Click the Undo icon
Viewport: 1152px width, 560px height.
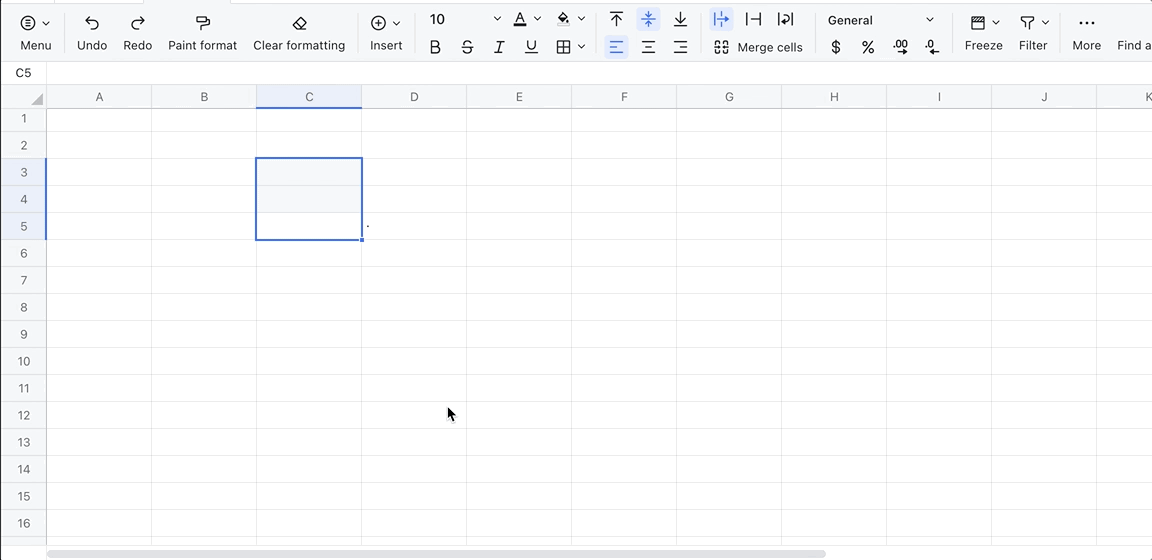point(92,23)
